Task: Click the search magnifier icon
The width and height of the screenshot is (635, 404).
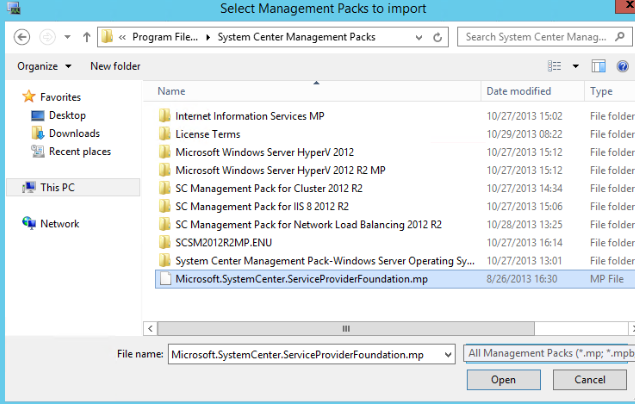Action: [622, 37]
